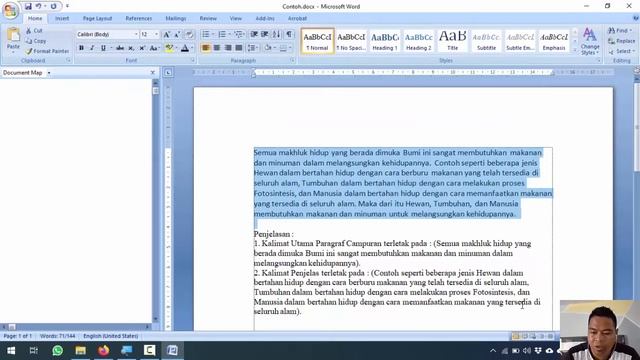
Task: Open the font size dropdown
Action: pos(156,35)
